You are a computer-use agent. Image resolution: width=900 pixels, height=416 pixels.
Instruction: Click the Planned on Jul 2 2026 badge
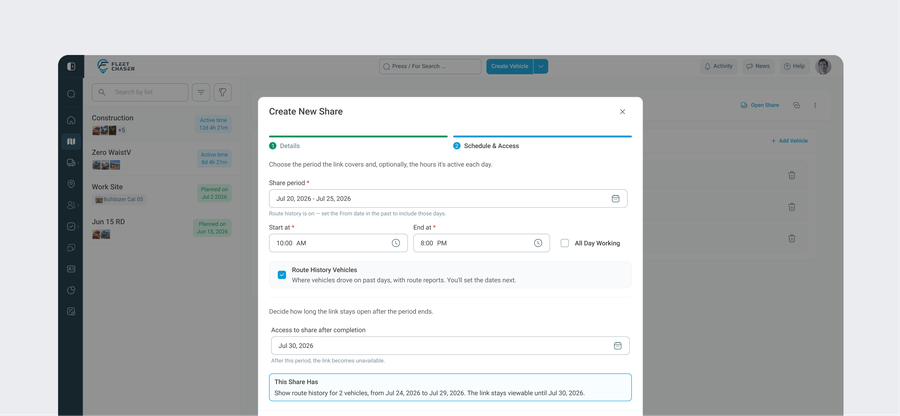click(x=214, y=193)
